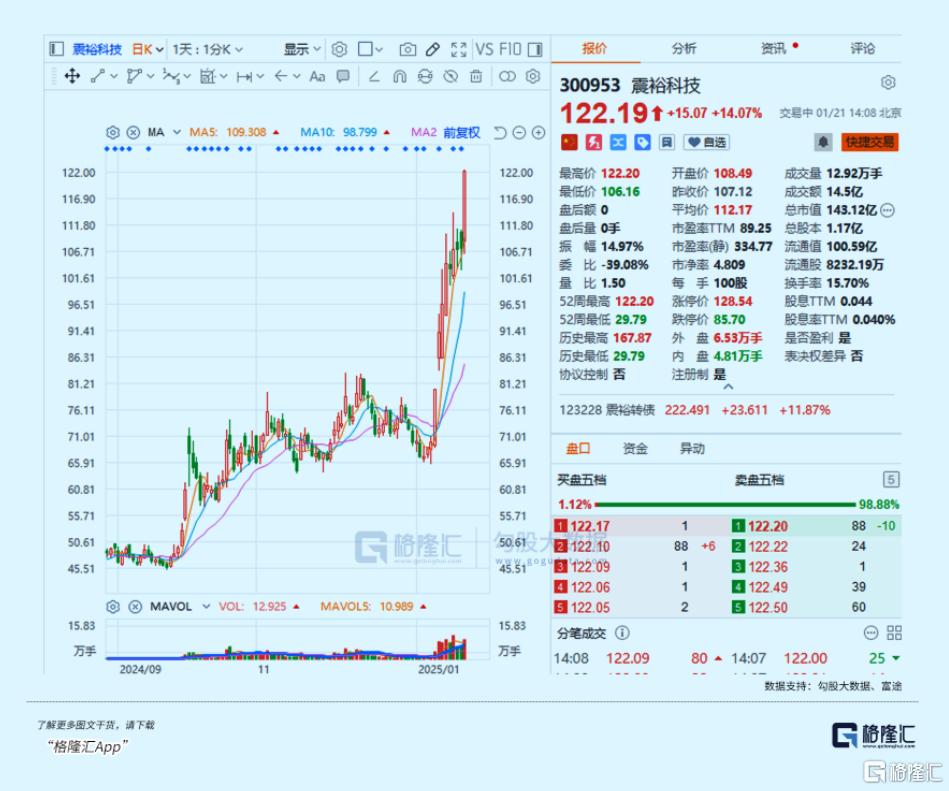949x791 pixels.
Task: Open drawing toolbar settings gear
Action: point(533,76)
